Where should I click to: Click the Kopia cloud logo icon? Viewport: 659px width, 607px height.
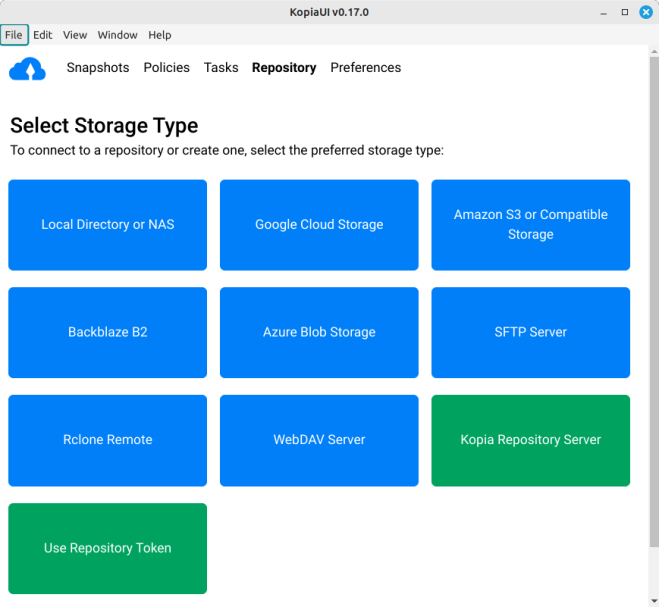[27, 68]
